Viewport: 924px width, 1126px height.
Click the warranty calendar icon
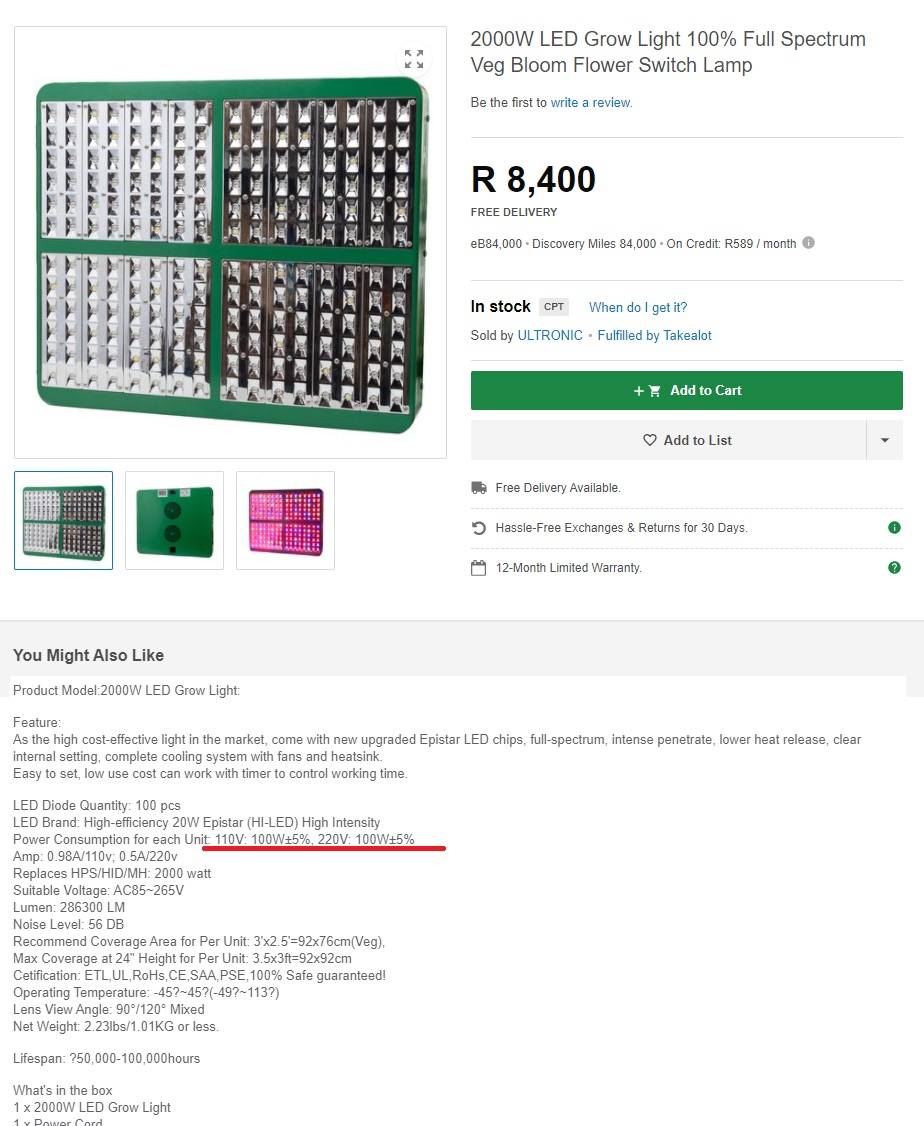tap(479, 568)
